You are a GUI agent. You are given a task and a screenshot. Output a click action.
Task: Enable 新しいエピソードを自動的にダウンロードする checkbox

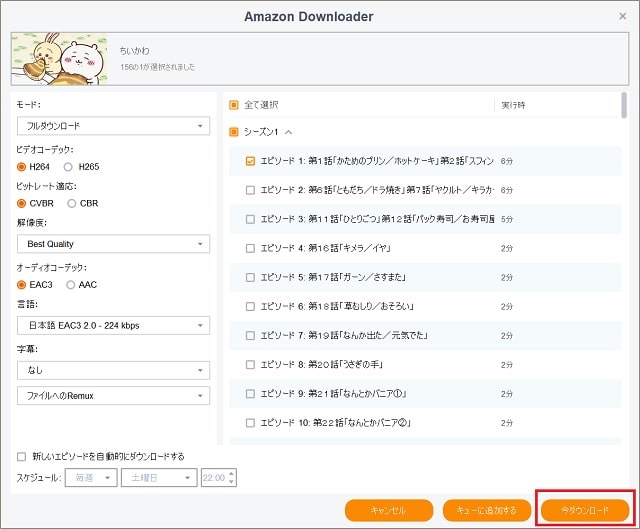coord(21,456)
